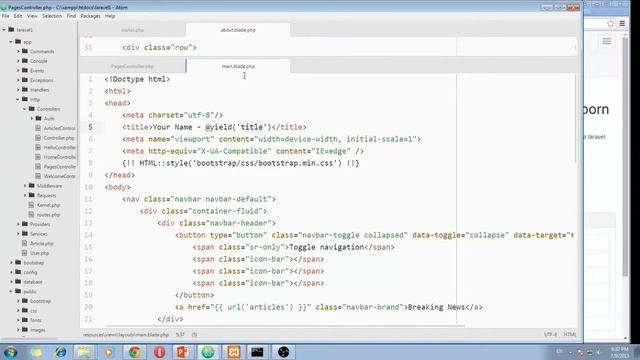Screen dimensions: 640x360
Task: Click the HelloController file icon
Action: tap(38, 147)
